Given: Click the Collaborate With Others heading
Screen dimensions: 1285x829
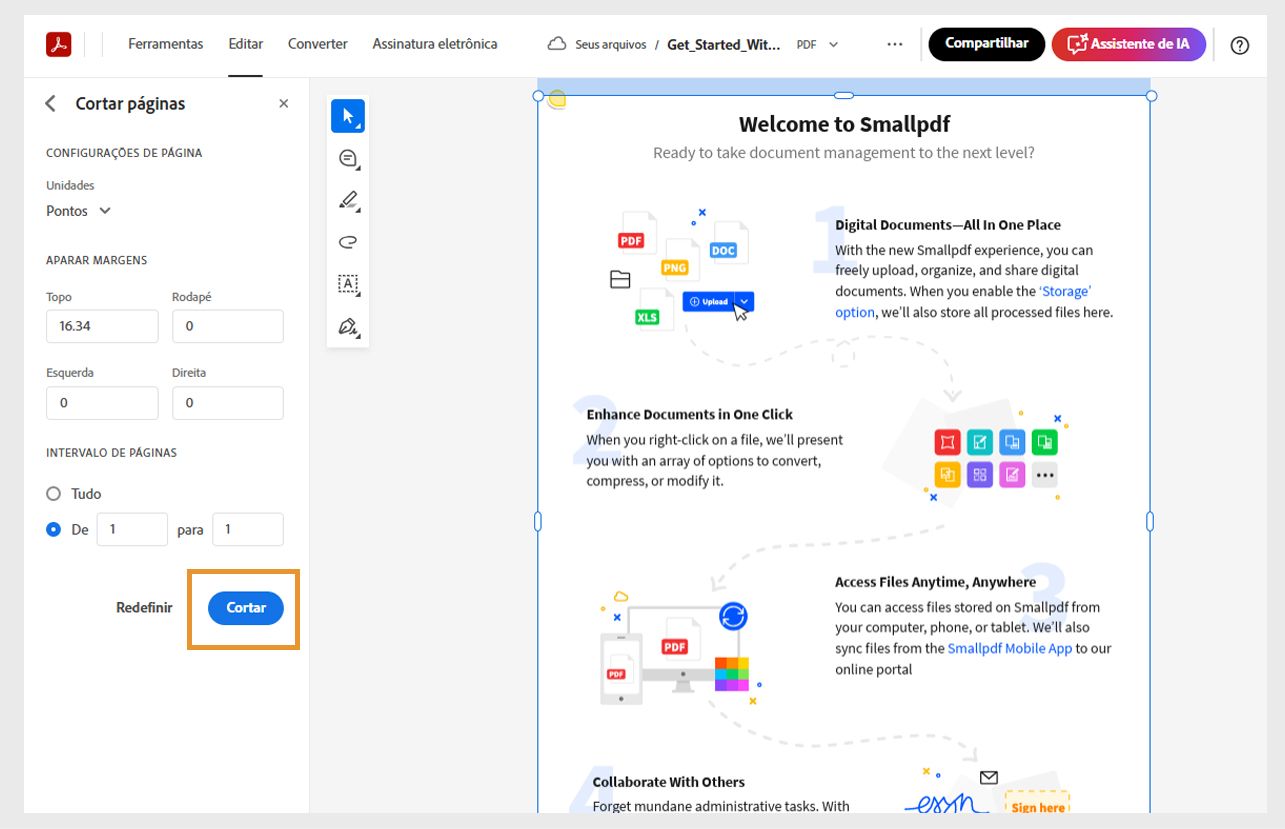Looking at the screenshot, I should (669, 782).
